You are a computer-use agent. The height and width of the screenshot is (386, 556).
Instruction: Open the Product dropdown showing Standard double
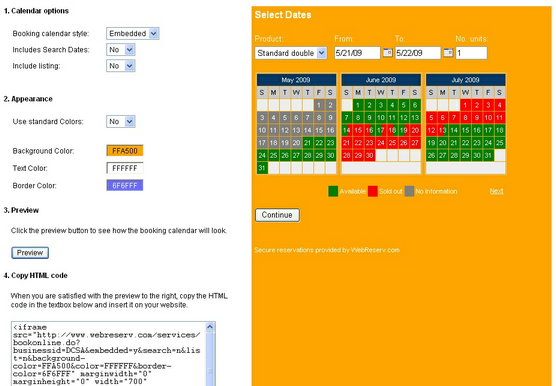(x=291, y=53)
